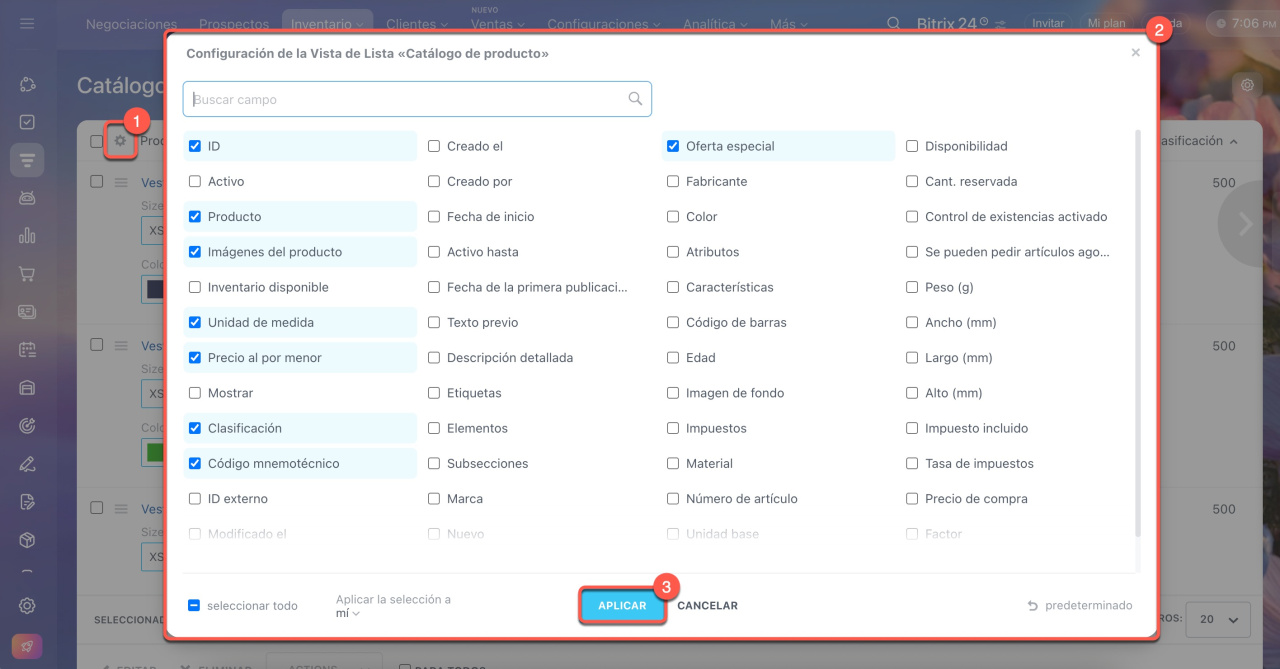
Task: Enable the Activo field checkbox
Action: point(195,182)
